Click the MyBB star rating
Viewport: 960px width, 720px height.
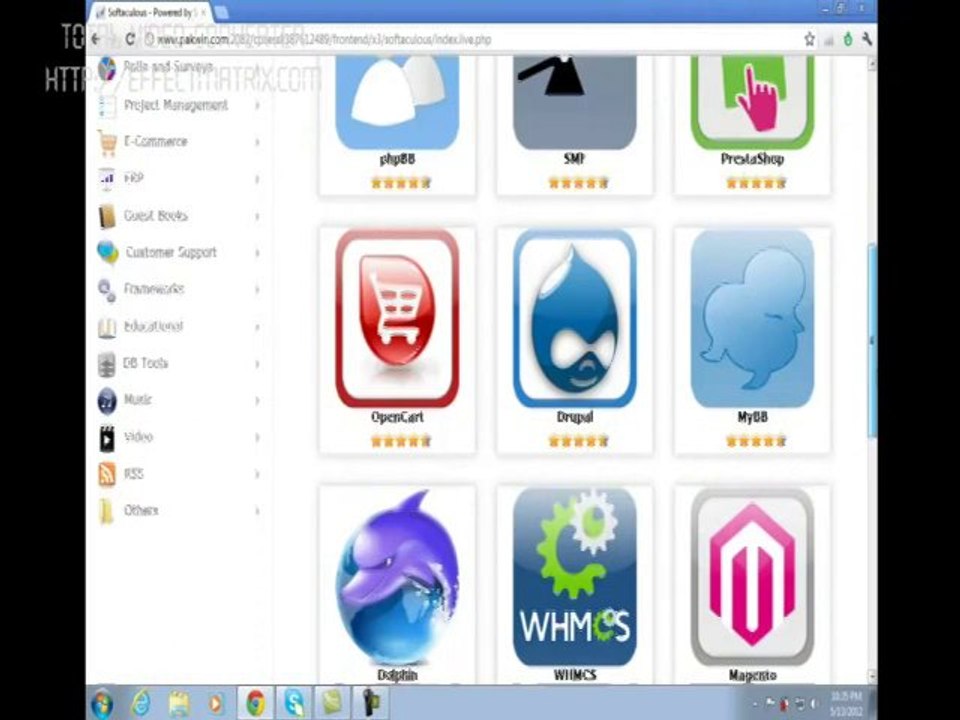(756, 441)
